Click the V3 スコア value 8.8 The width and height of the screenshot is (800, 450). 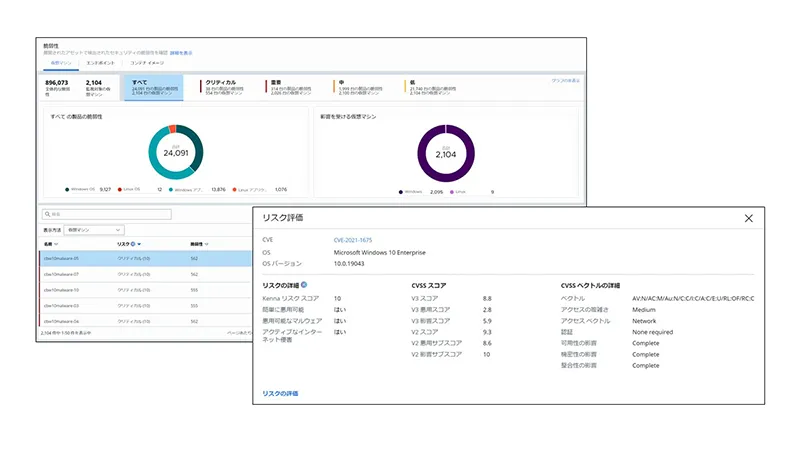tap(487, 298)
